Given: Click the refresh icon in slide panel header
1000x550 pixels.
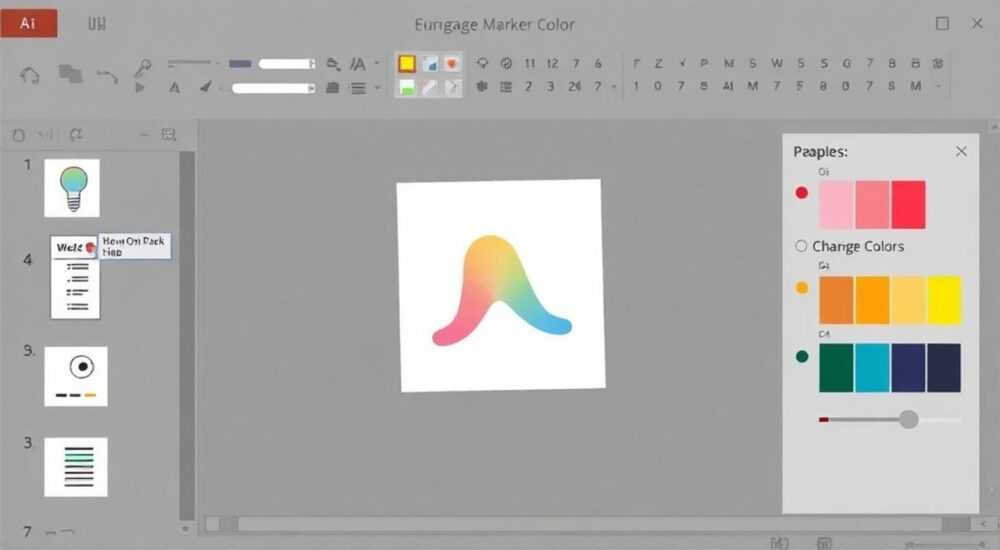Looking at the screenshot, I should [x=76, y=135].
